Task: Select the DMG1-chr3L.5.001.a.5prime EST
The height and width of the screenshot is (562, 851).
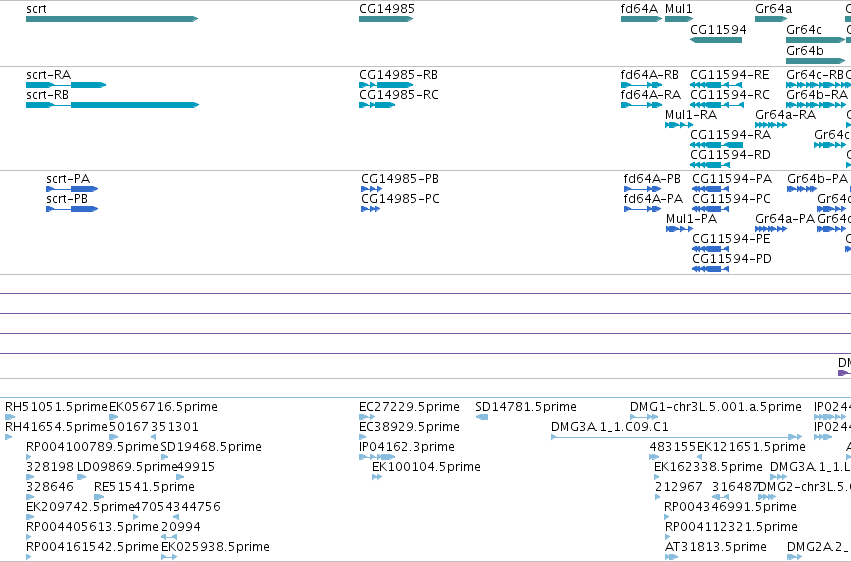Action: coord(644,417)
